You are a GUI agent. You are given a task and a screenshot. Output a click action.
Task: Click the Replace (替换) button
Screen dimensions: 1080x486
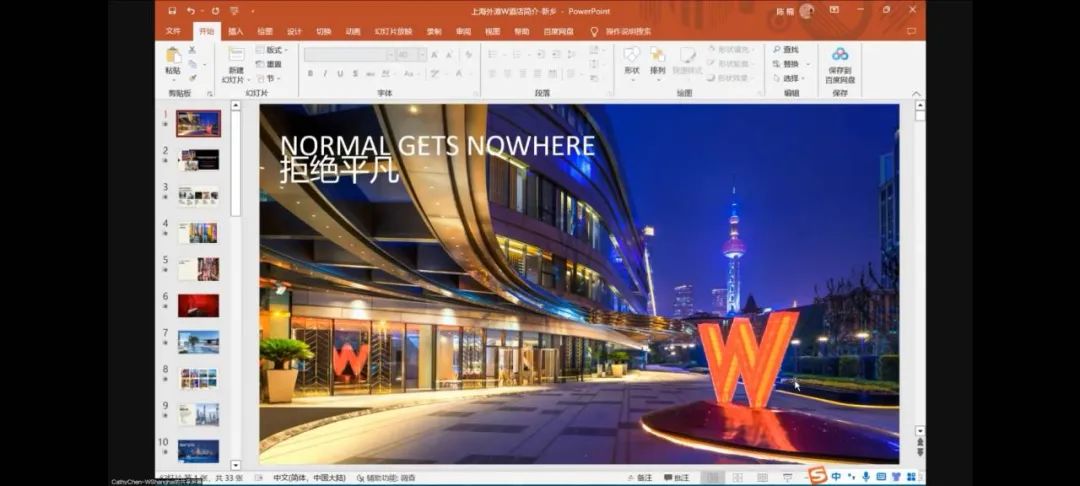[x=785, y=64]
